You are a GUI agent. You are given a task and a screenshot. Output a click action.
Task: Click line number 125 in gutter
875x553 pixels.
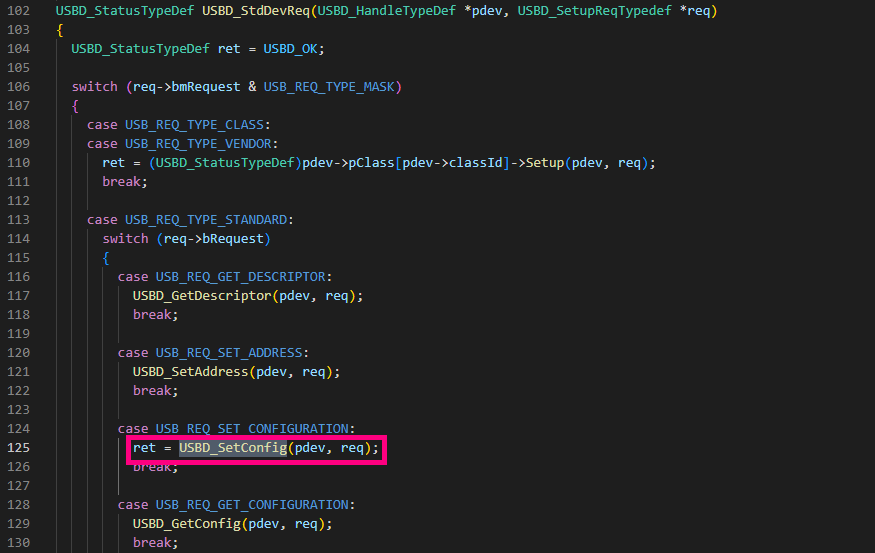[18, 448]
